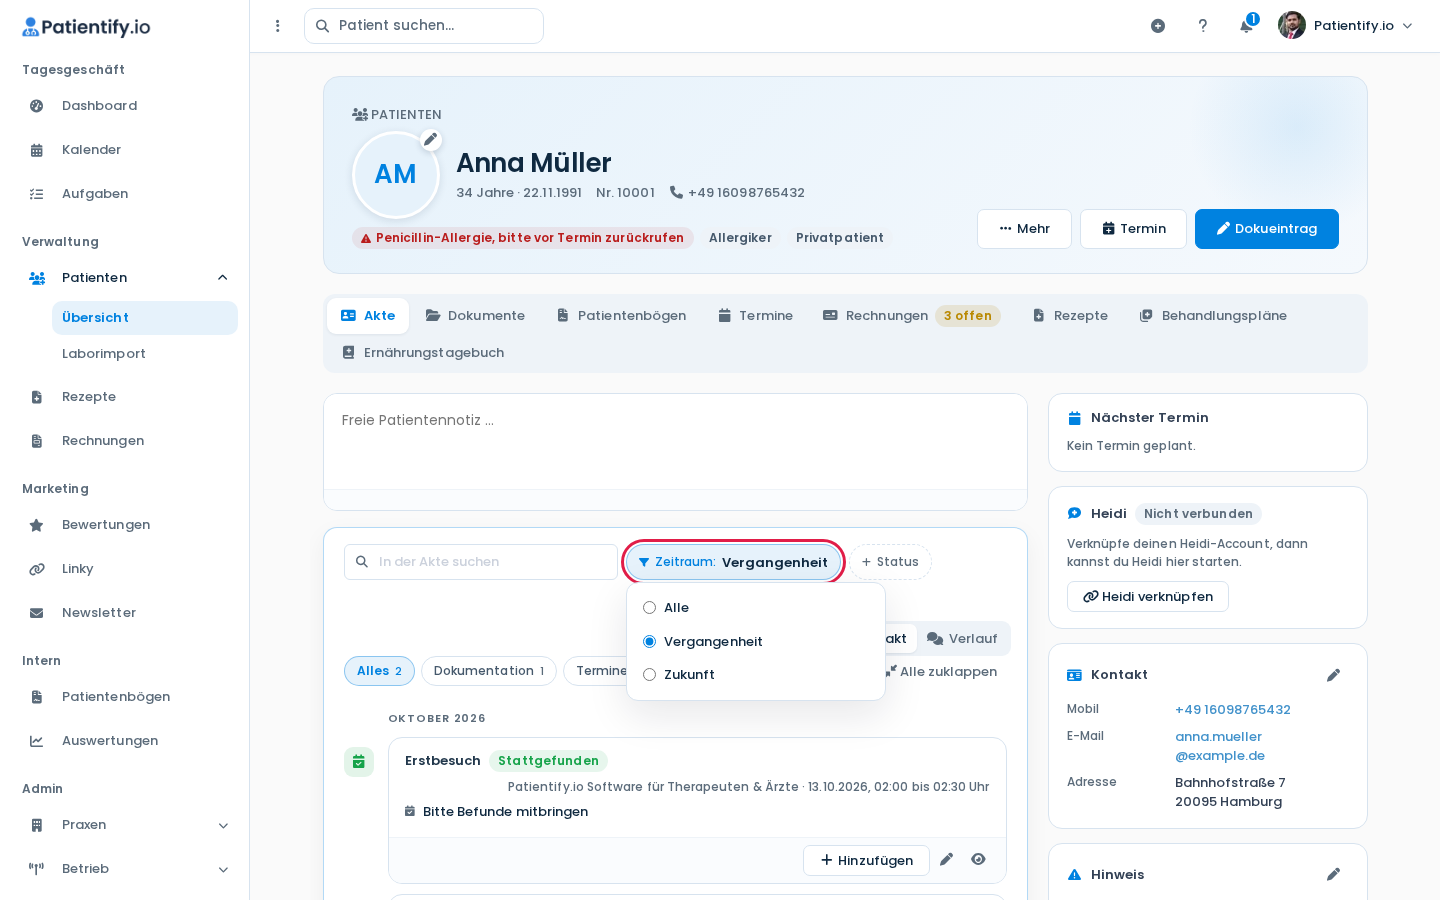Select the Alle radio option

[650, 608]
